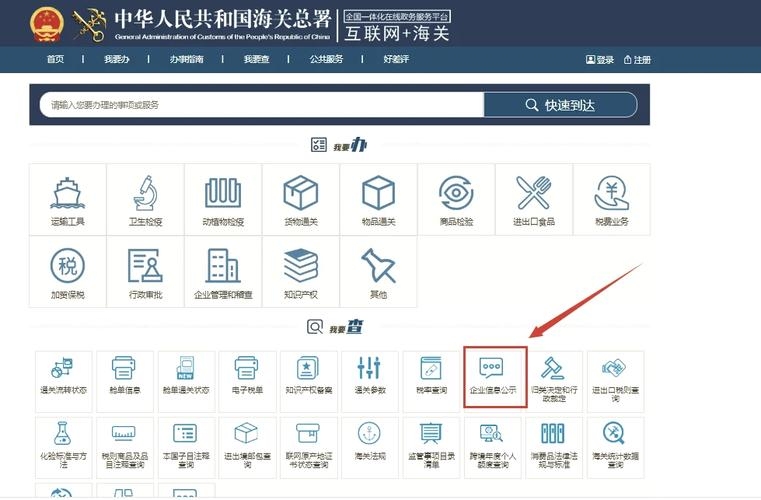Select 我要办 in navigation bar
Screen dimensions: 761x500
pyautogui.click(x=116, y=59)
